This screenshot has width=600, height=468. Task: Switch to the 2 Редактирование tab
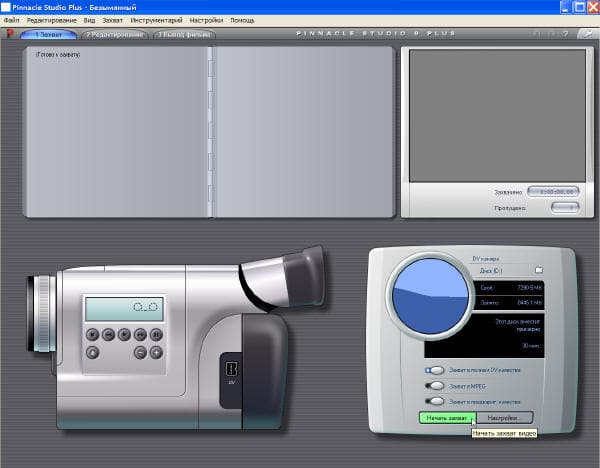115,34
